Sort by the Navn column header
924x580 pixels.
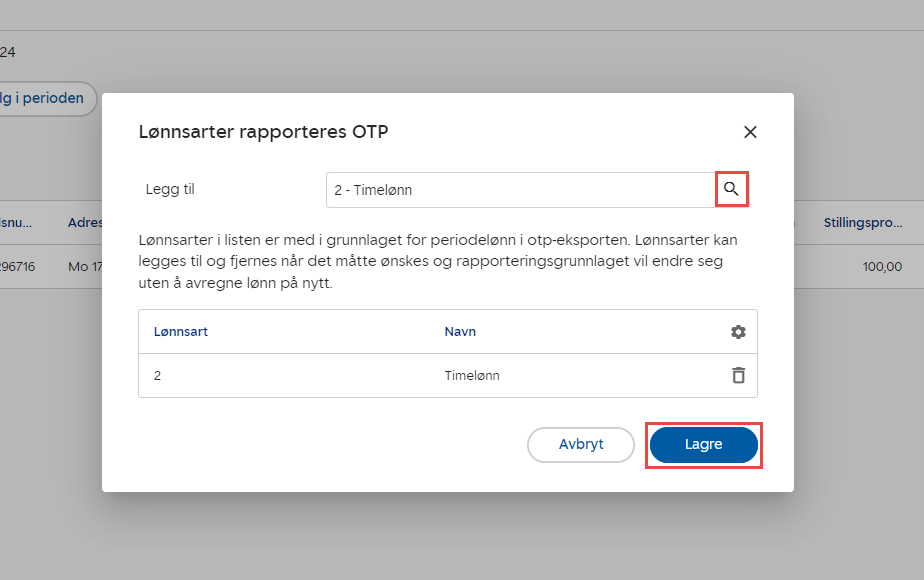(460, 332)
